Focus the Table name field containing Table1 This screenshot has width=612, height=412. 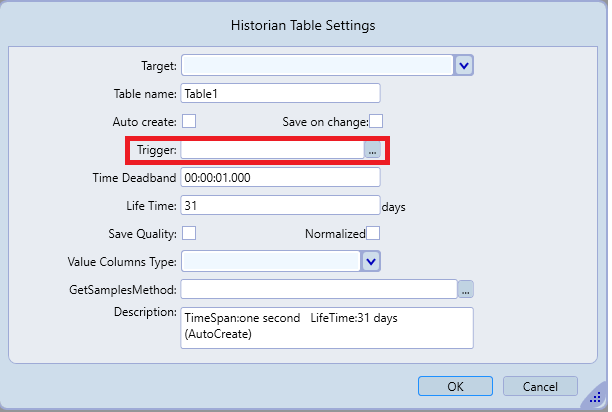coord(280,93)
